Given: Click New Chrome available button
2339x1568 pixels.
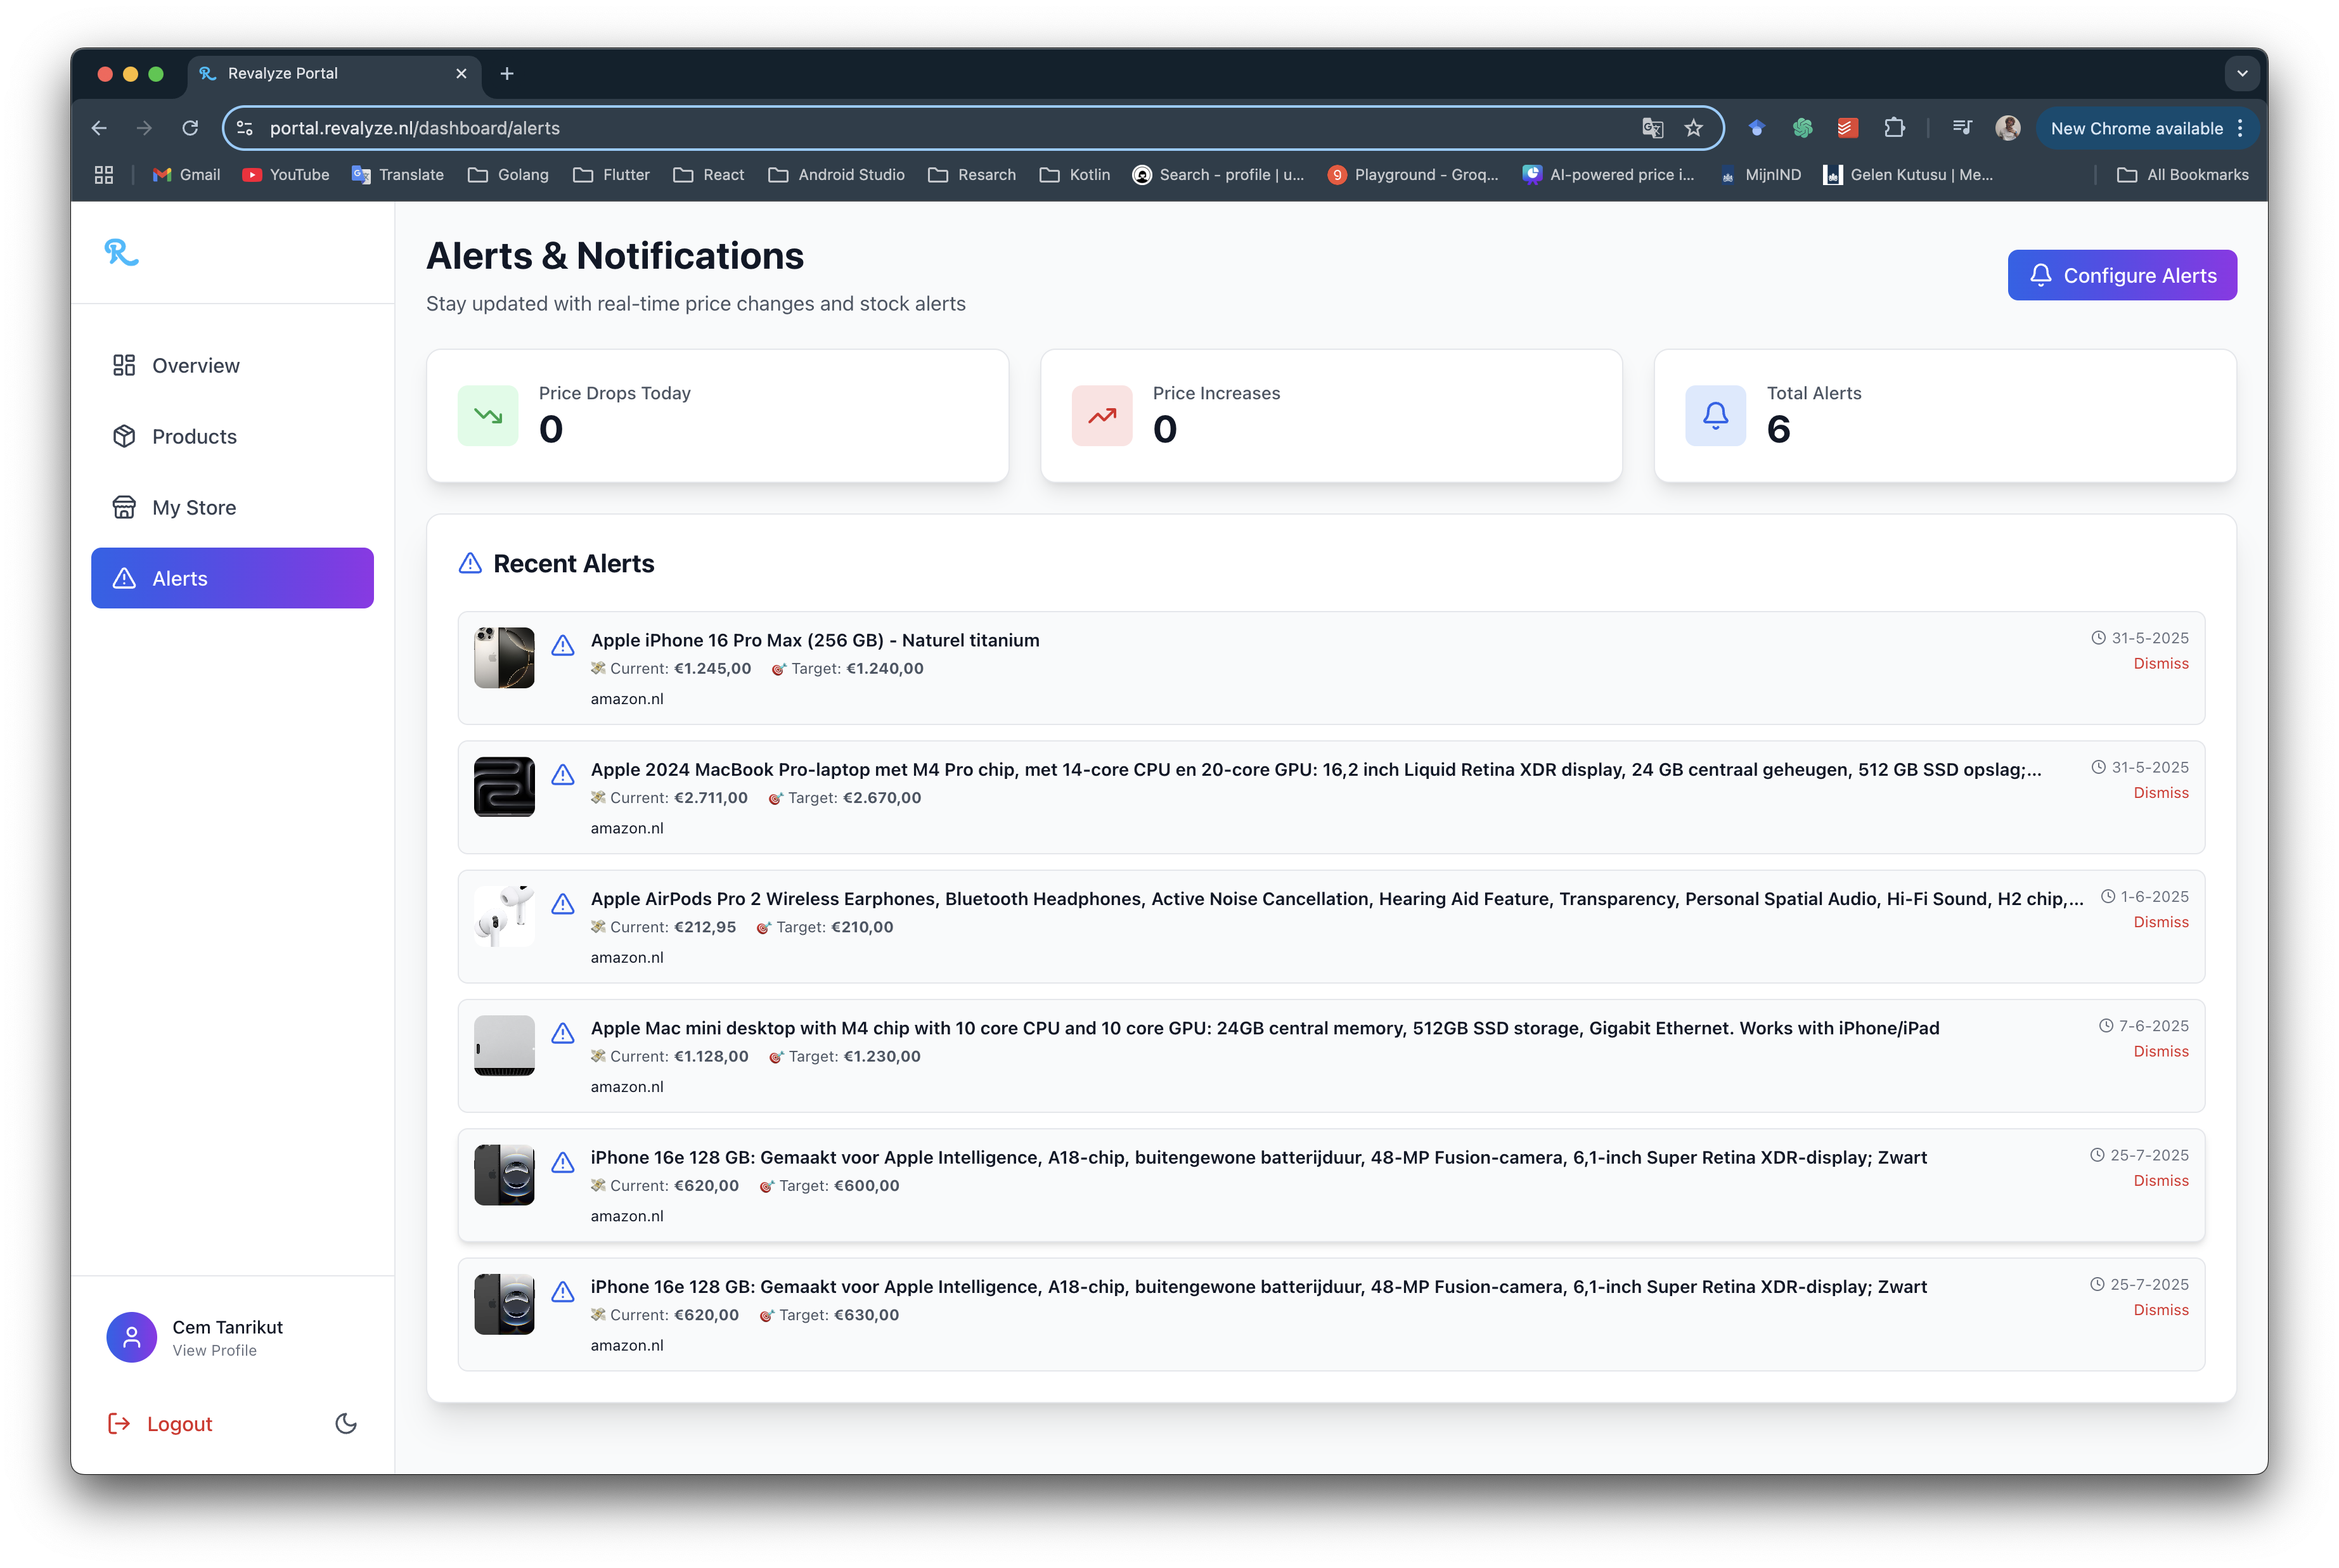Looking at the screenshot, I should [2146, 128].
